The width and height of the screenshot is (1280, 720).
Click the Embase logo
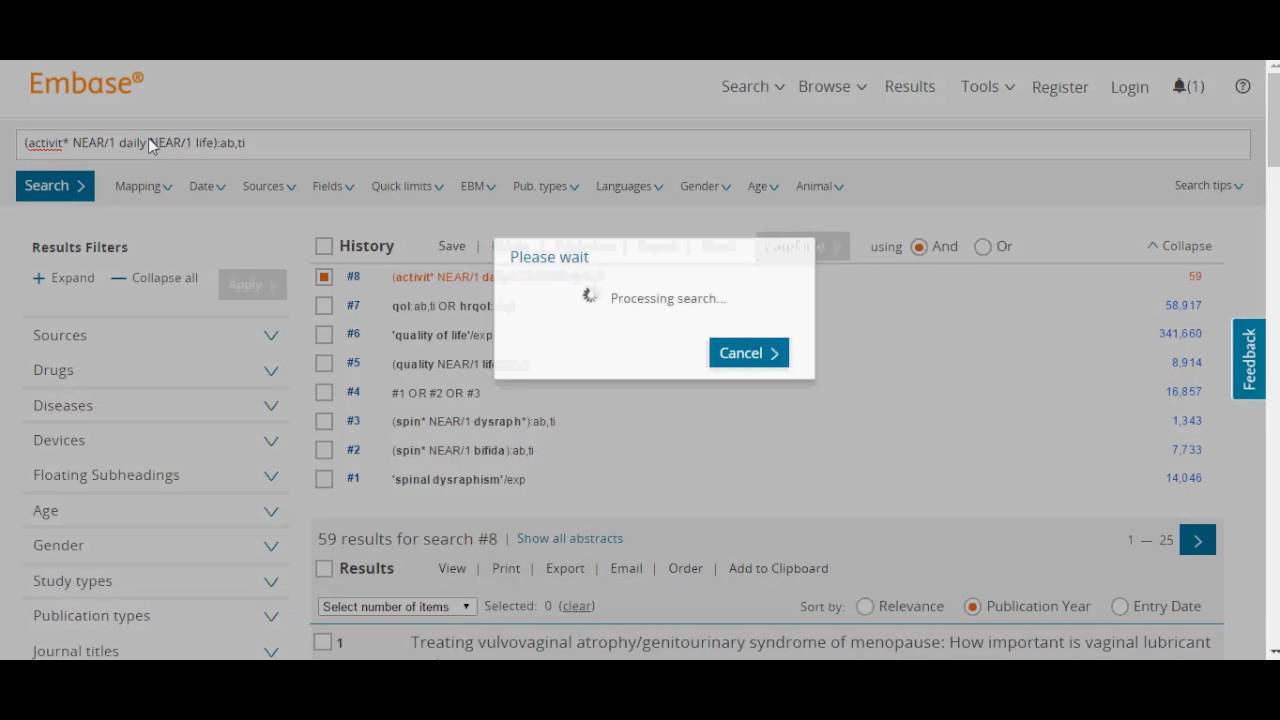pyautogui.click(x=87, y=83)
